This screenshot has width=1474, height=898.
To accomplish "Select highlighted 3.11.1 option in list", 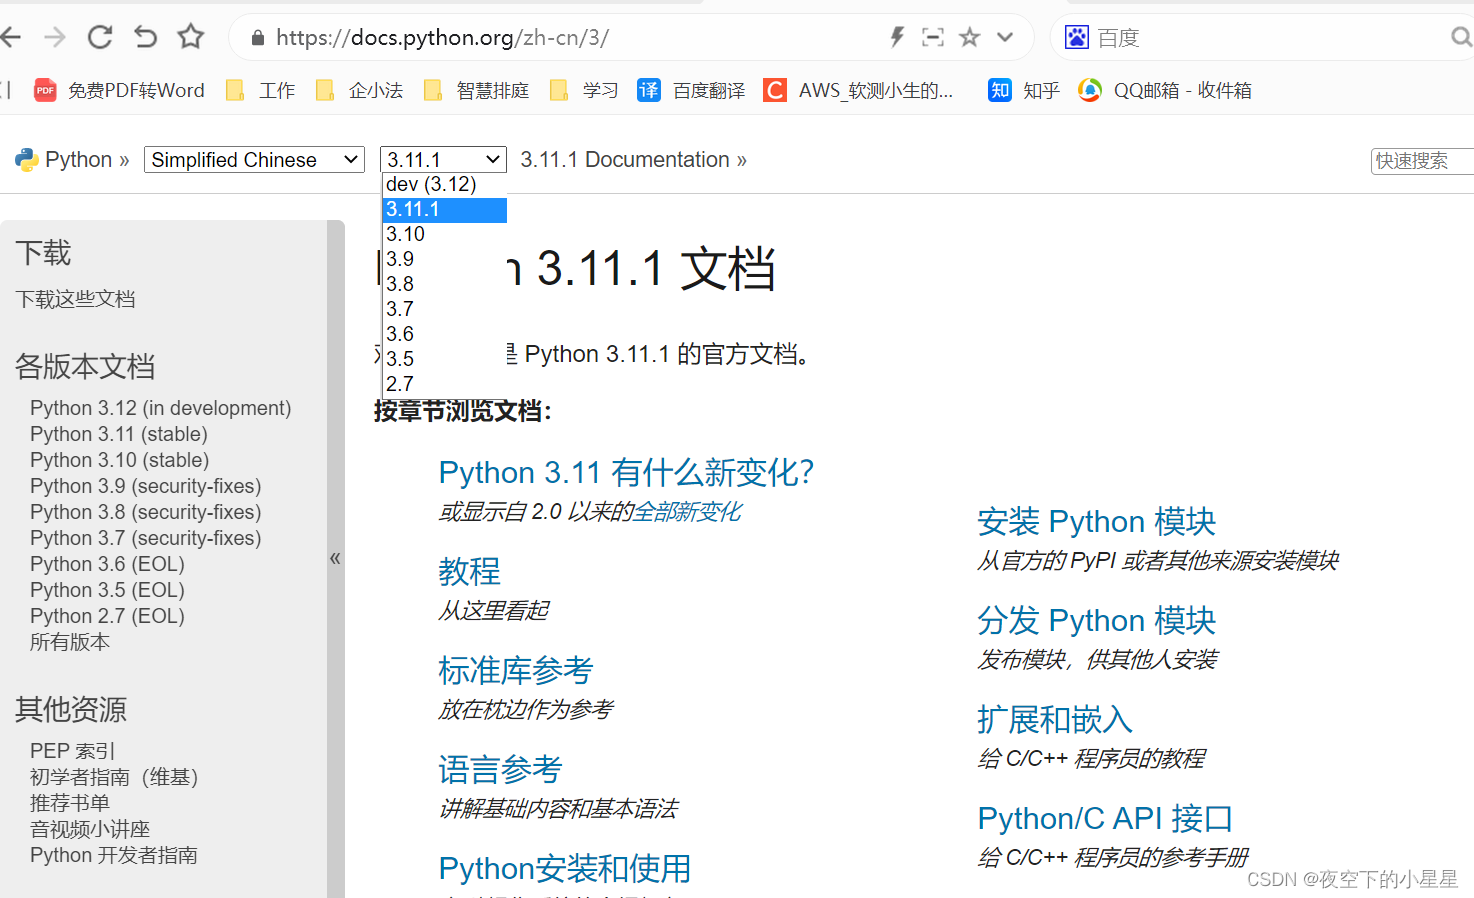I will 445,210.
